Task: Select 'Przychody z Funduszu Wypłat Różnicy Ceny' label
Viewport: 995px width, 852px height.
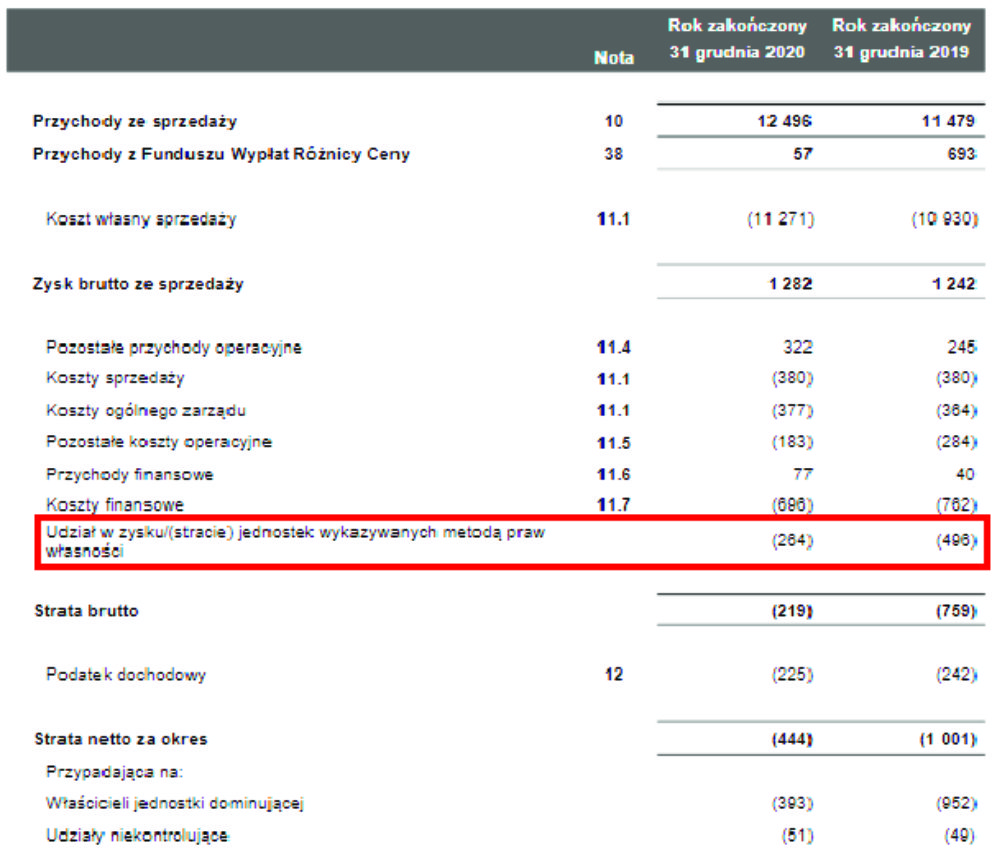Action: (x=221, y=154)
